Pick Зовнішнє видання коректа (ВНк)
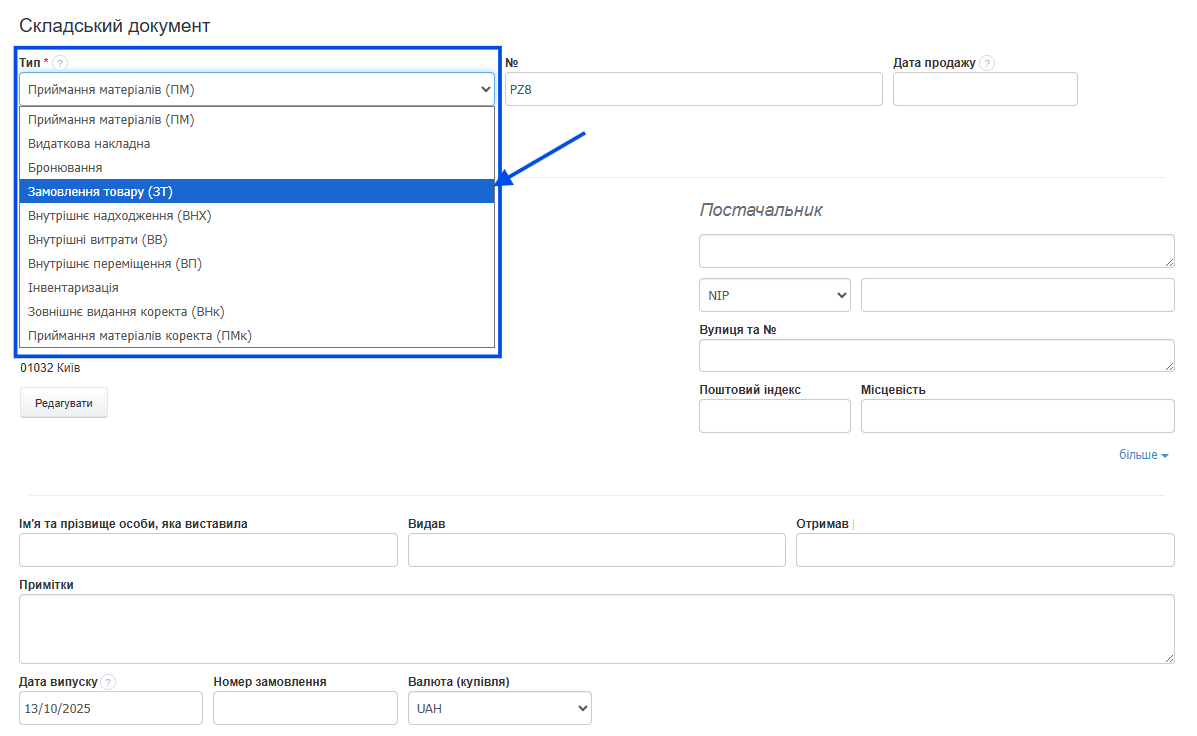Viewport: 1197px width, 736px height. click(257, 311)
